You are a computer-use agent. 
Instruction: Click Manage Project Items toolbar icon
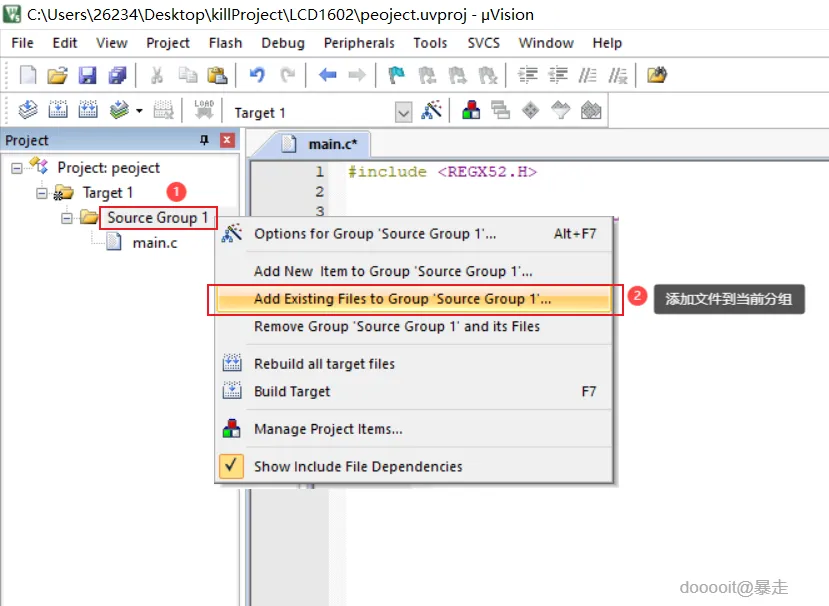coord(471,110)
